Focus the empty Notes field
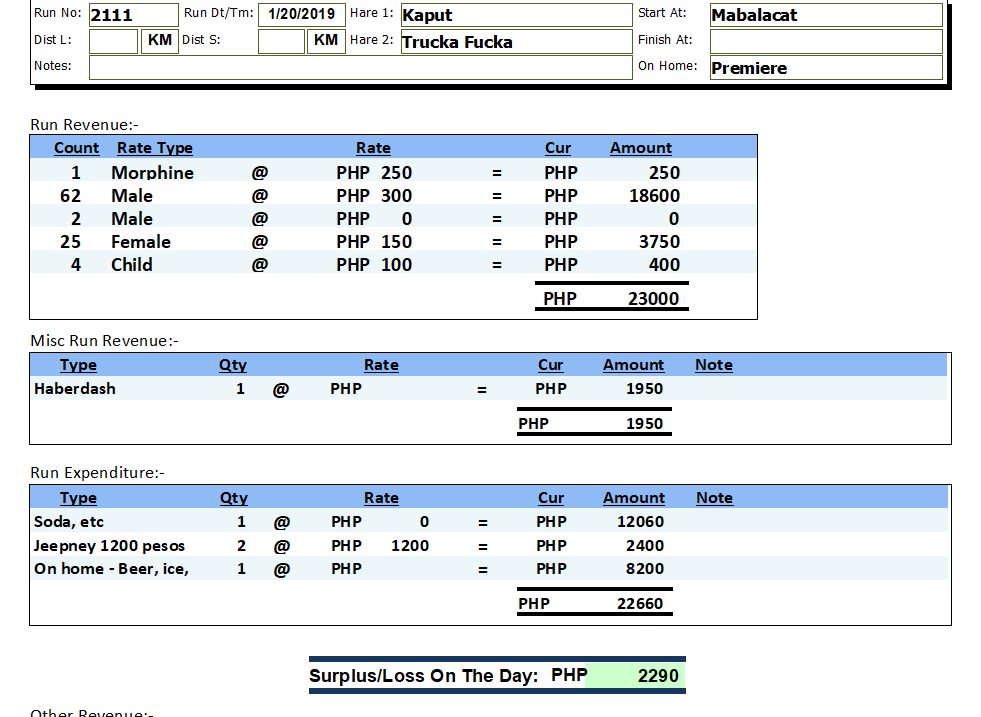The height and width of the screenshot is (717, 981). point(360,67)
